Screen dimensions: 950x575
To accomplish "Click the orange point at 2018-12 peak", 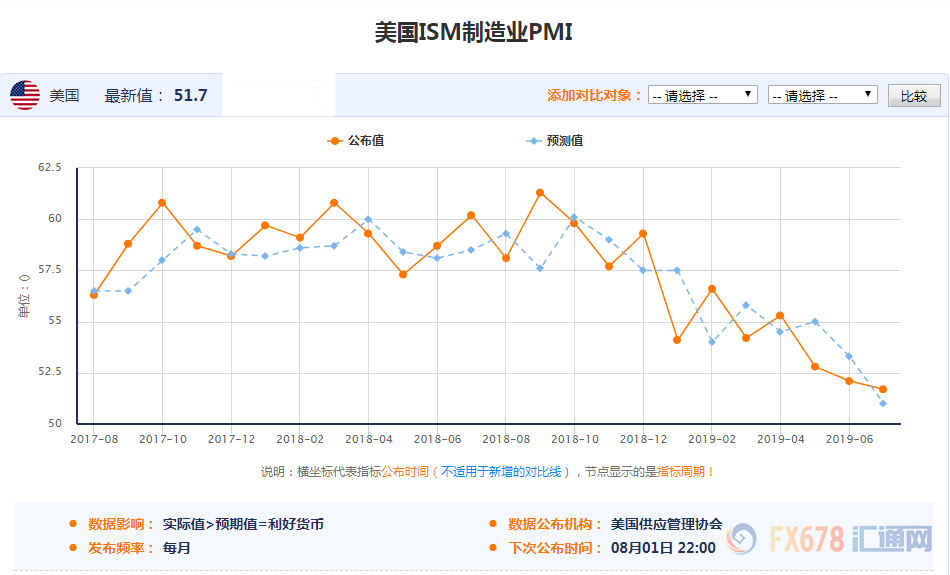I will click(643, 233).
